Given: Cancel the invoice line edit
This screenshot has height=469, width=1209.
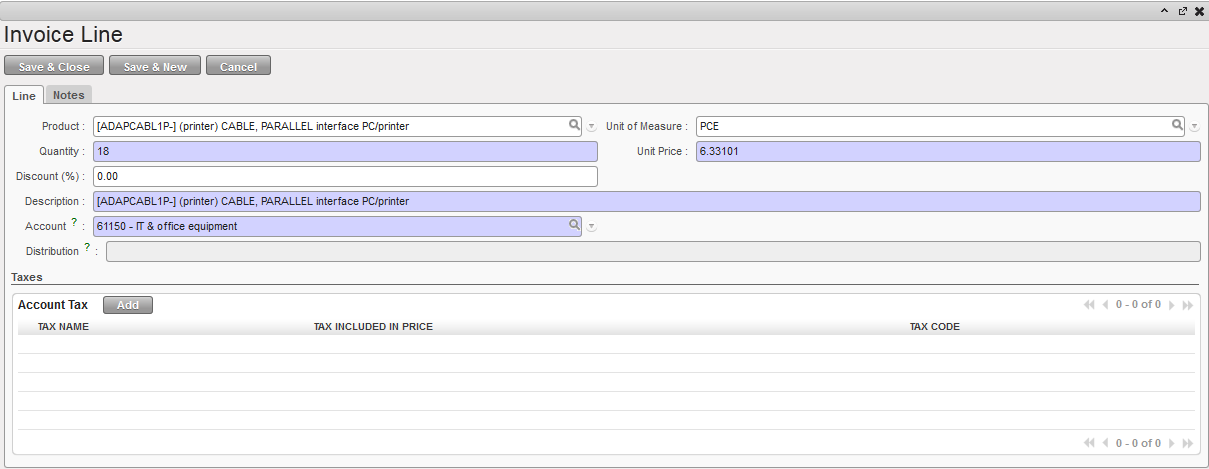Looking at the screenshot, I should 238,67.
